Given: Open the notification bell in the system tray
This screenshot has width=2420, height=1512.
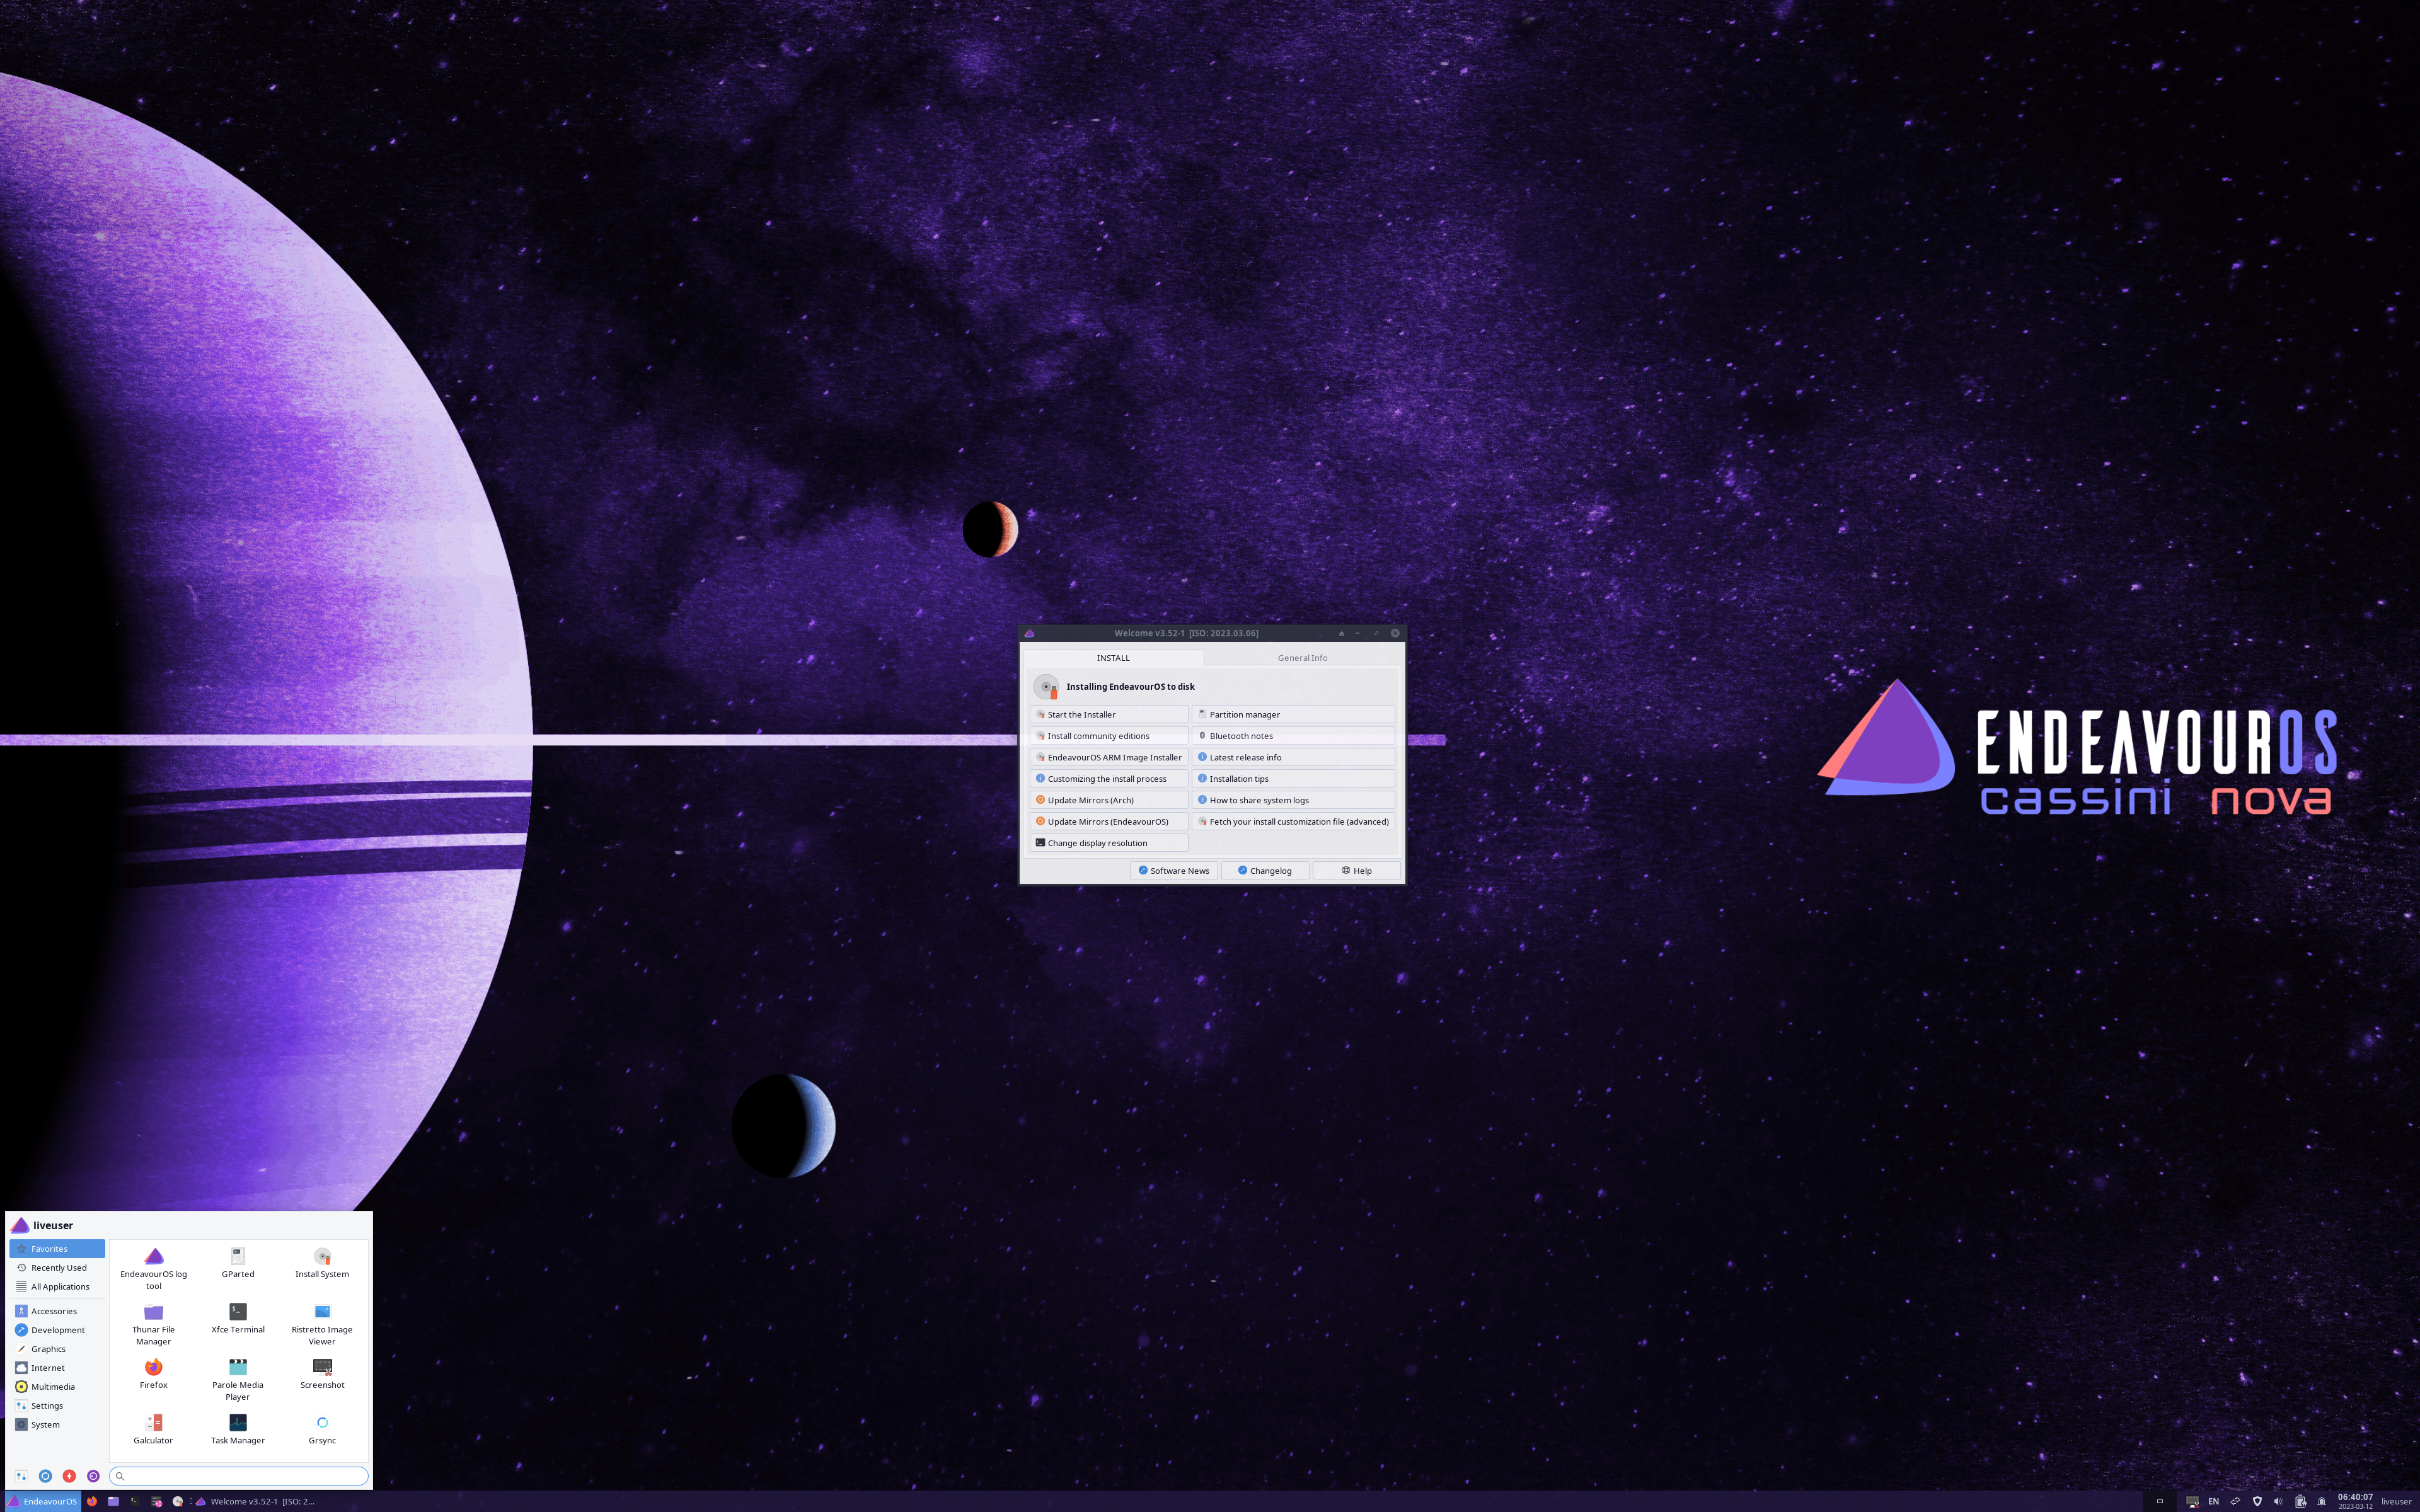Looking at the screenshot, I should (2322, 1501).
